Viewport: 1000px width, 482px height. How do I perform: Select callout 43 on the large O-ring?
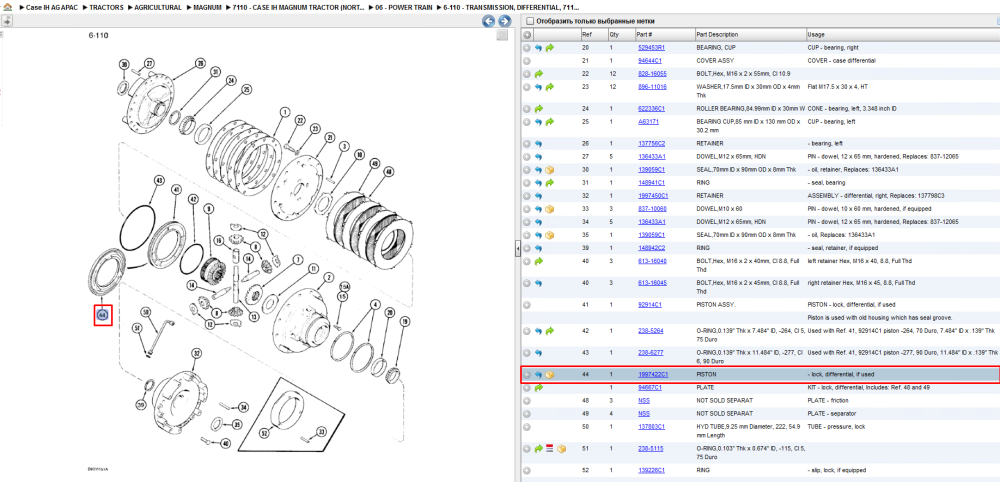[x=159, y=181]
